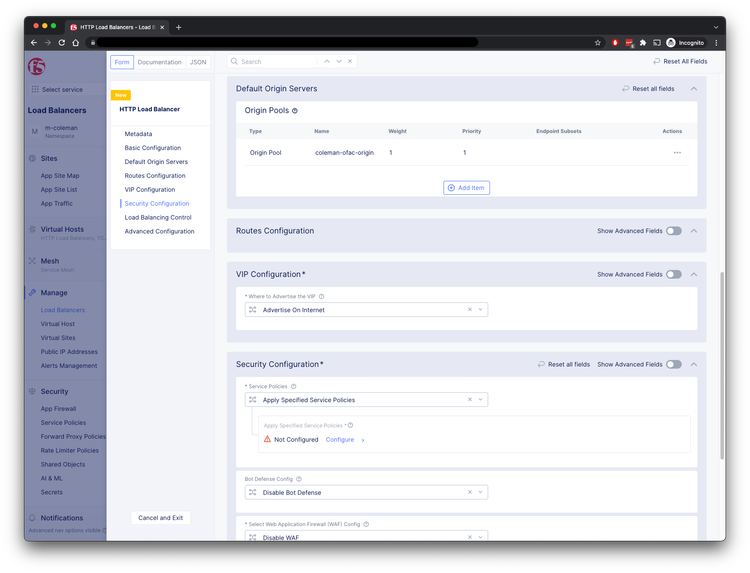The width and height of the screenshot is (750, 573).
Task: Click the Add Item button
Action: click(466, 188)
